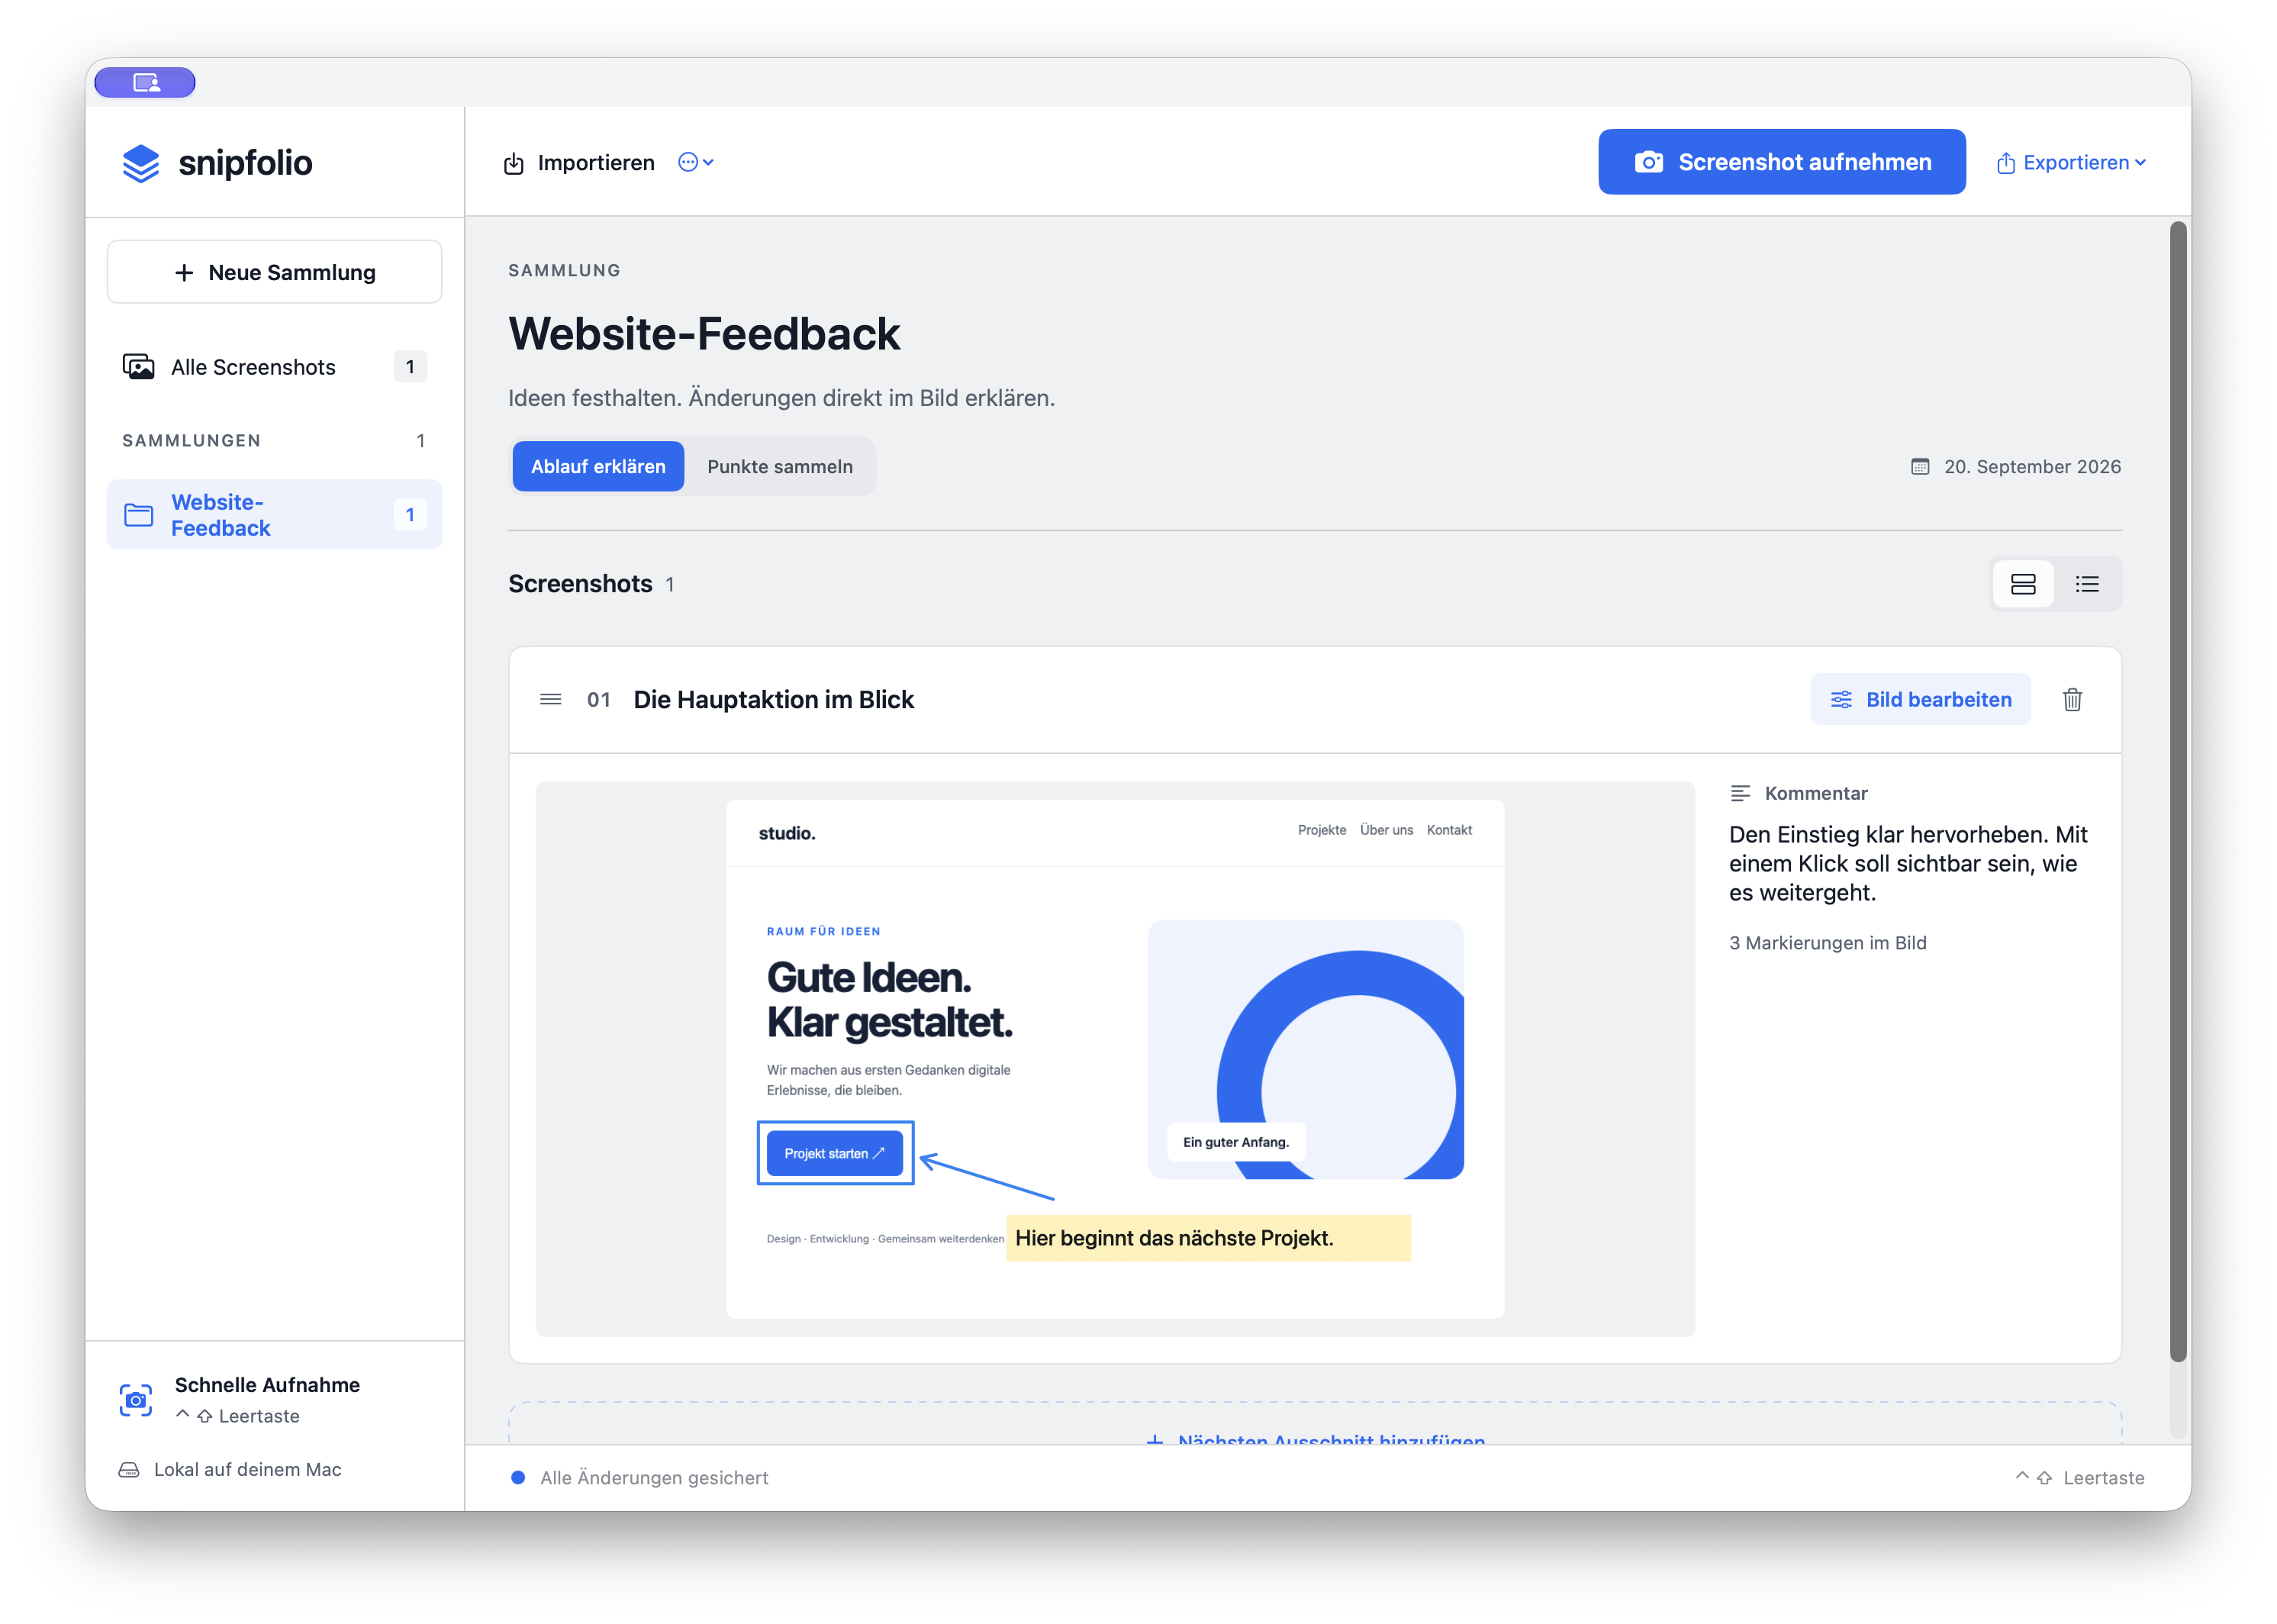Click Leertaste shortcut hint in status bar
2277x1624 pixels.
[x=2080, y=1478]
